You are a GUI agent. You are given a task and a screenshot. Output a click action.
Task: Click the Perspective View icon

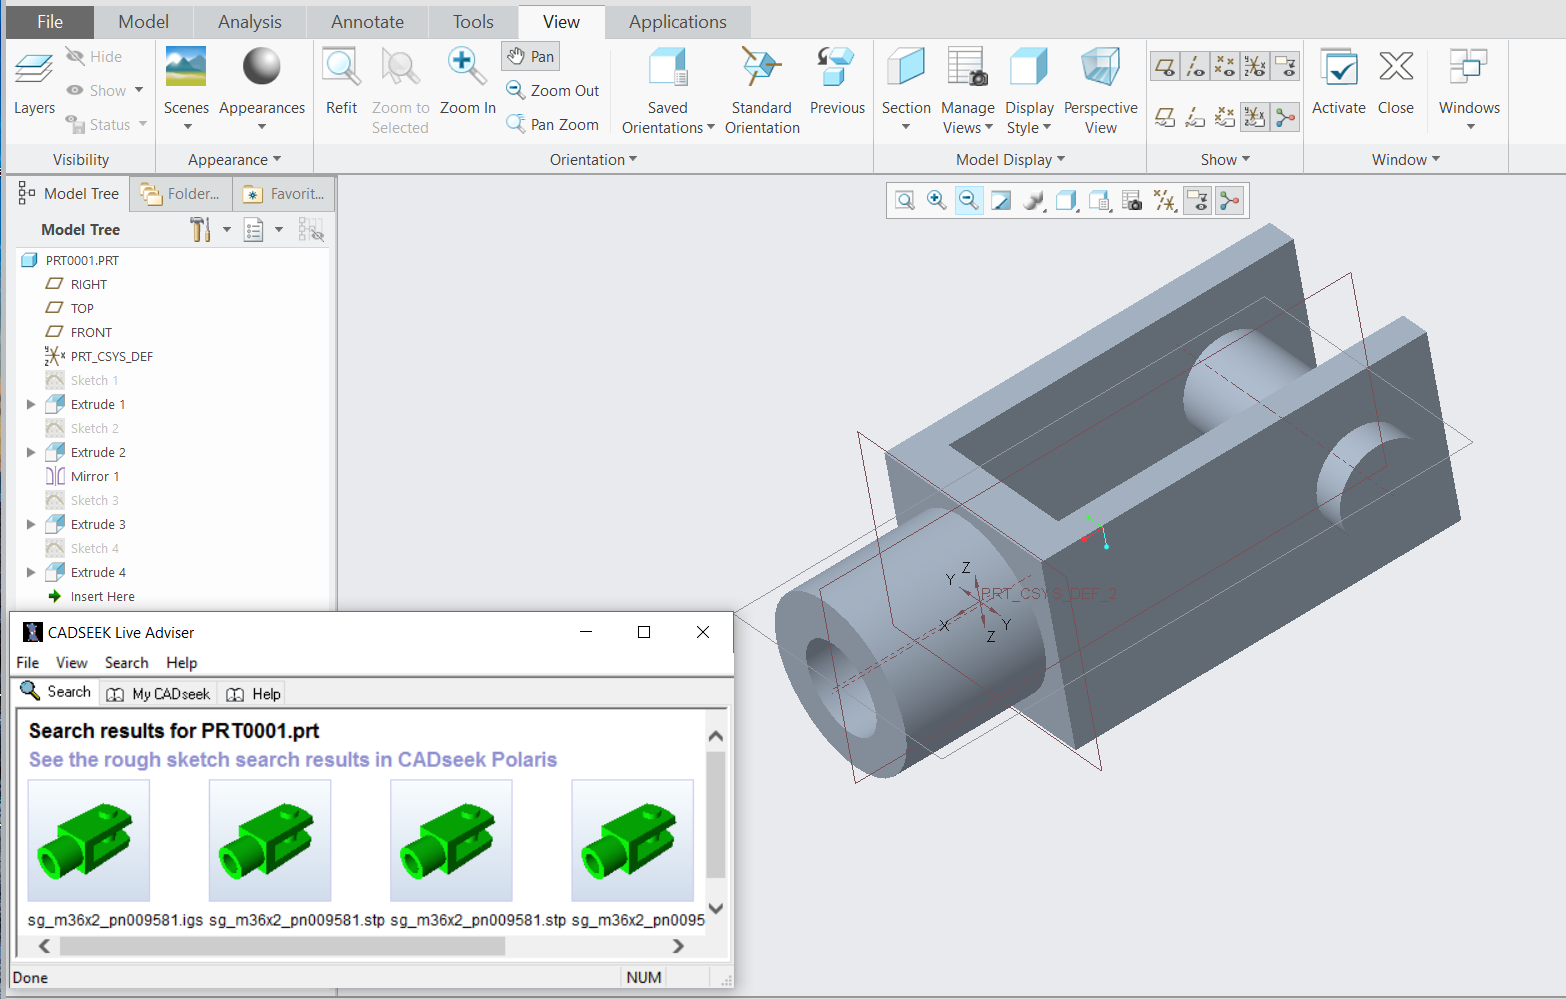(x=1100, y=68)
